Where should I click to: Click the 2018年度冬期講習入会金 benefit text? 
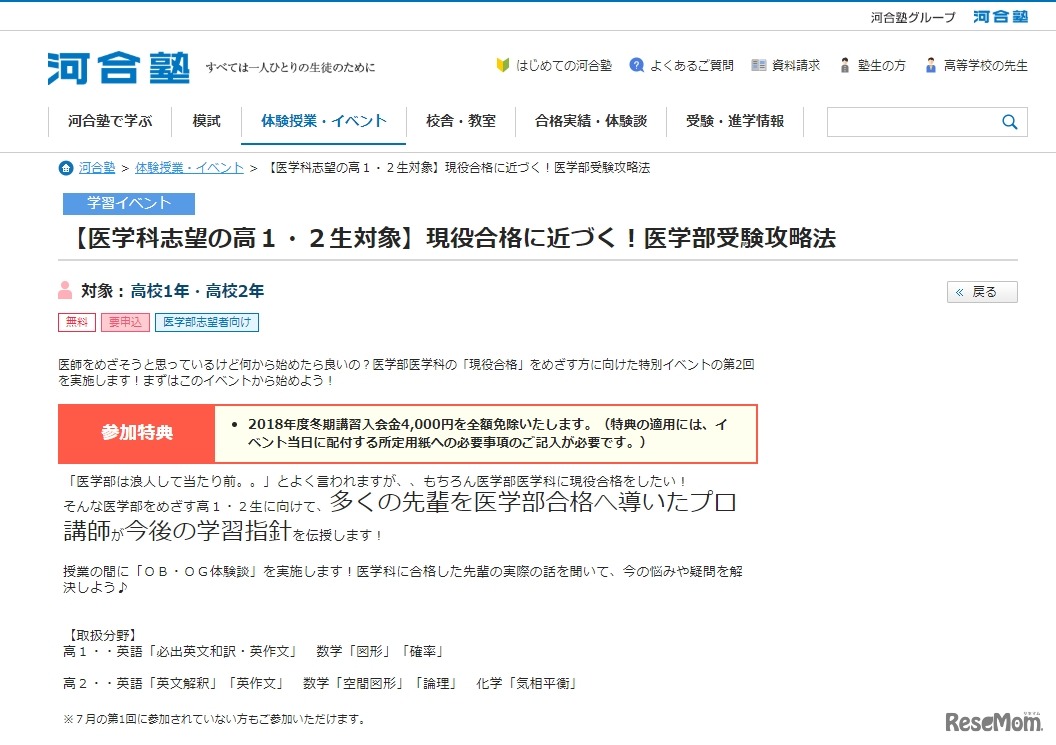(487, 433)
